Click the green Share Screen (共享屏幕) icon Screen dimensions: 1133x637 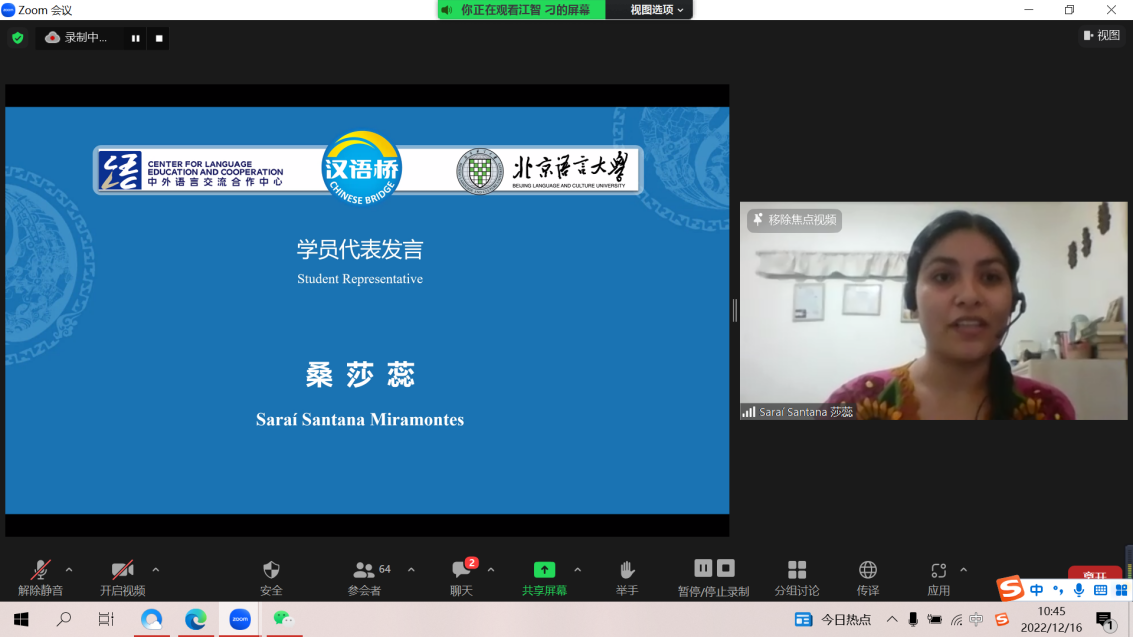(544, 570)
